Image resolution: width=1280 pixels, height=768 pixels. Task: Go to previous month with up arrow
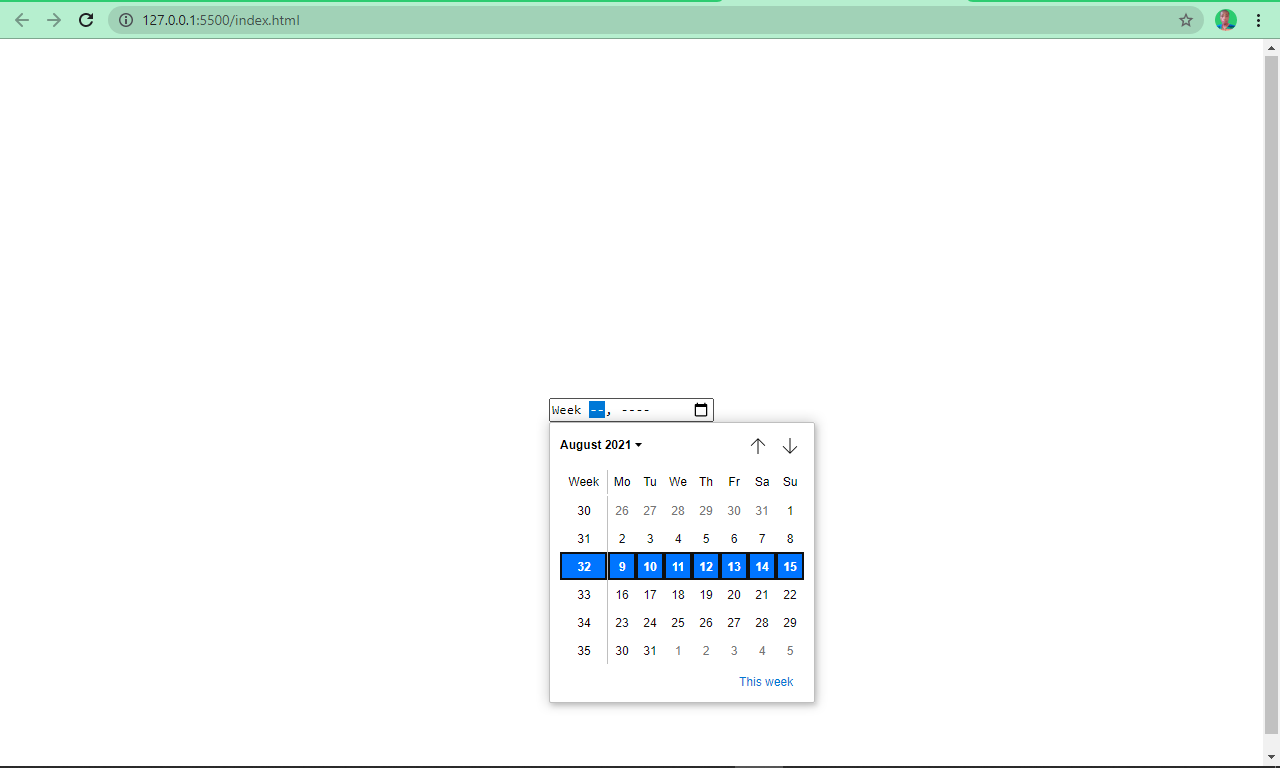758,446
